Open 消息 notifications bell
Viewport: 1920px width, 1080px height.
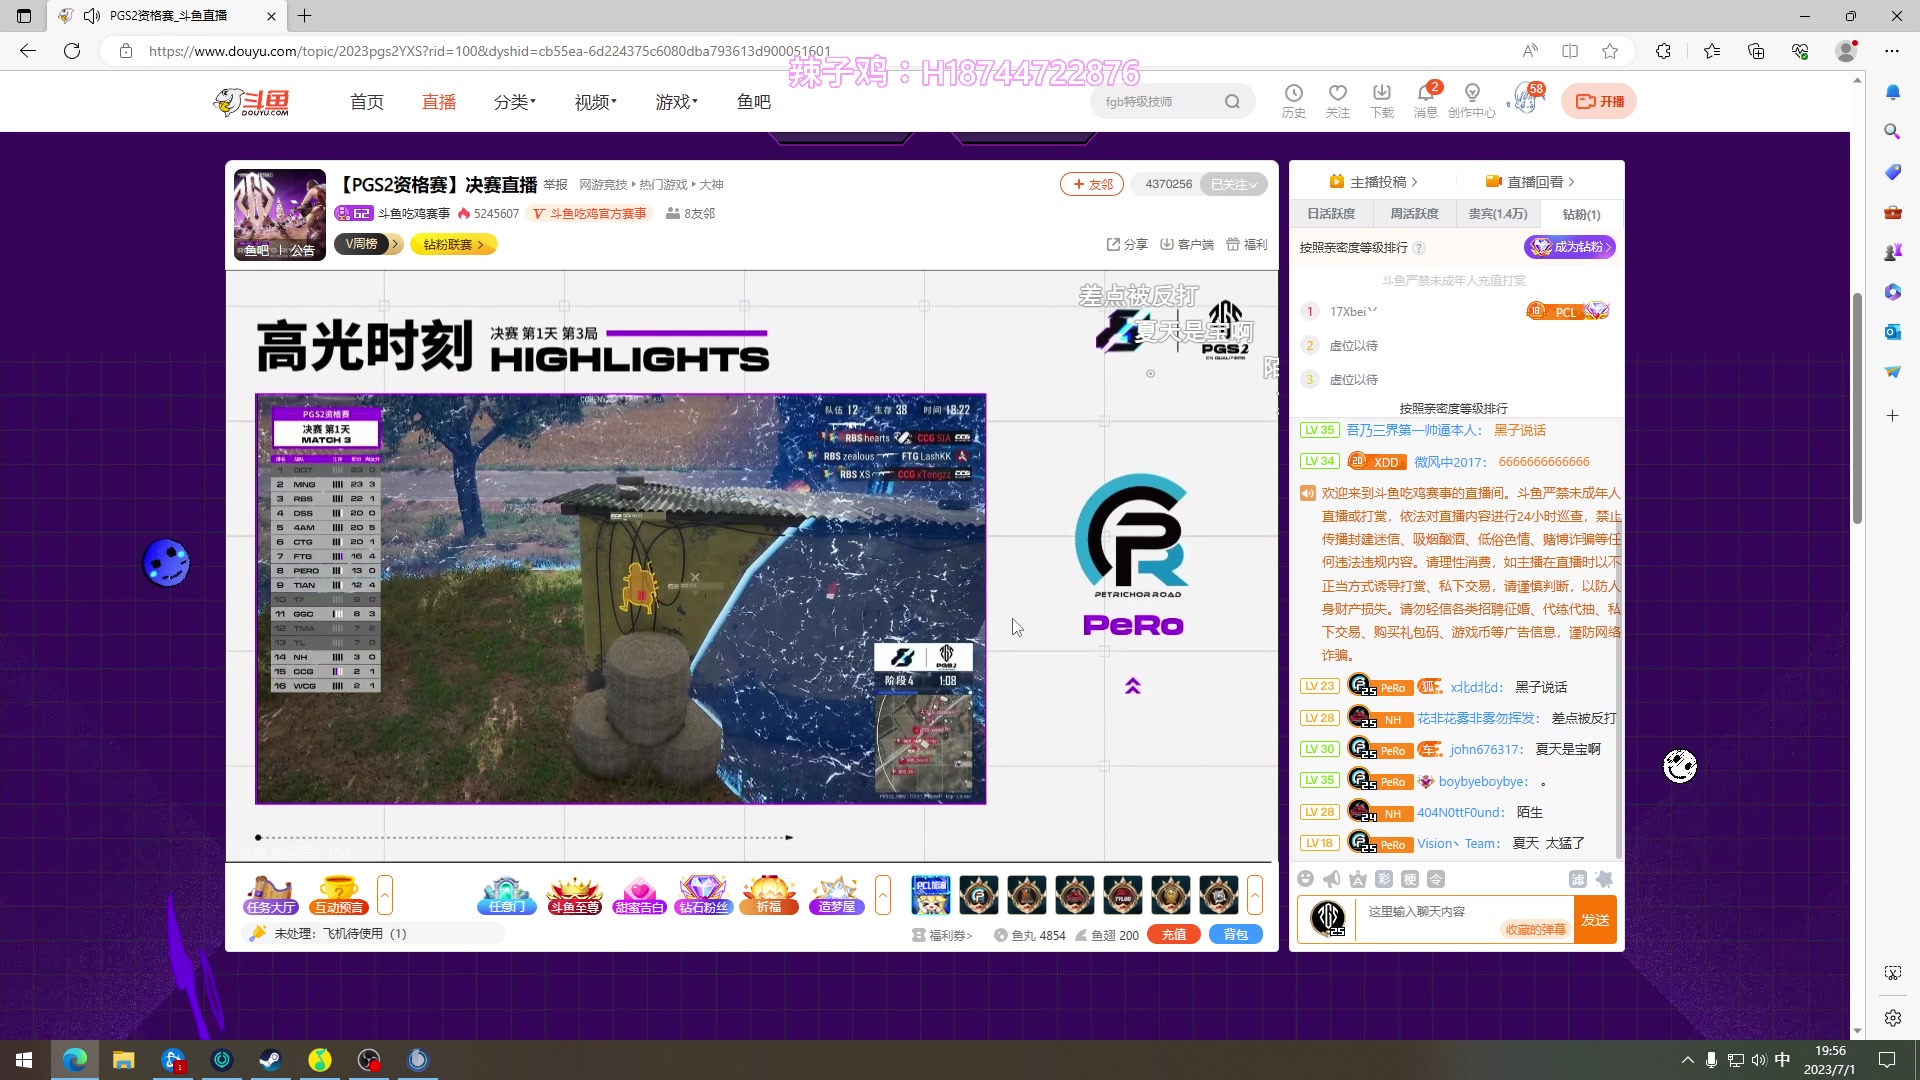pyautogui.click(x=1426, y=101)
